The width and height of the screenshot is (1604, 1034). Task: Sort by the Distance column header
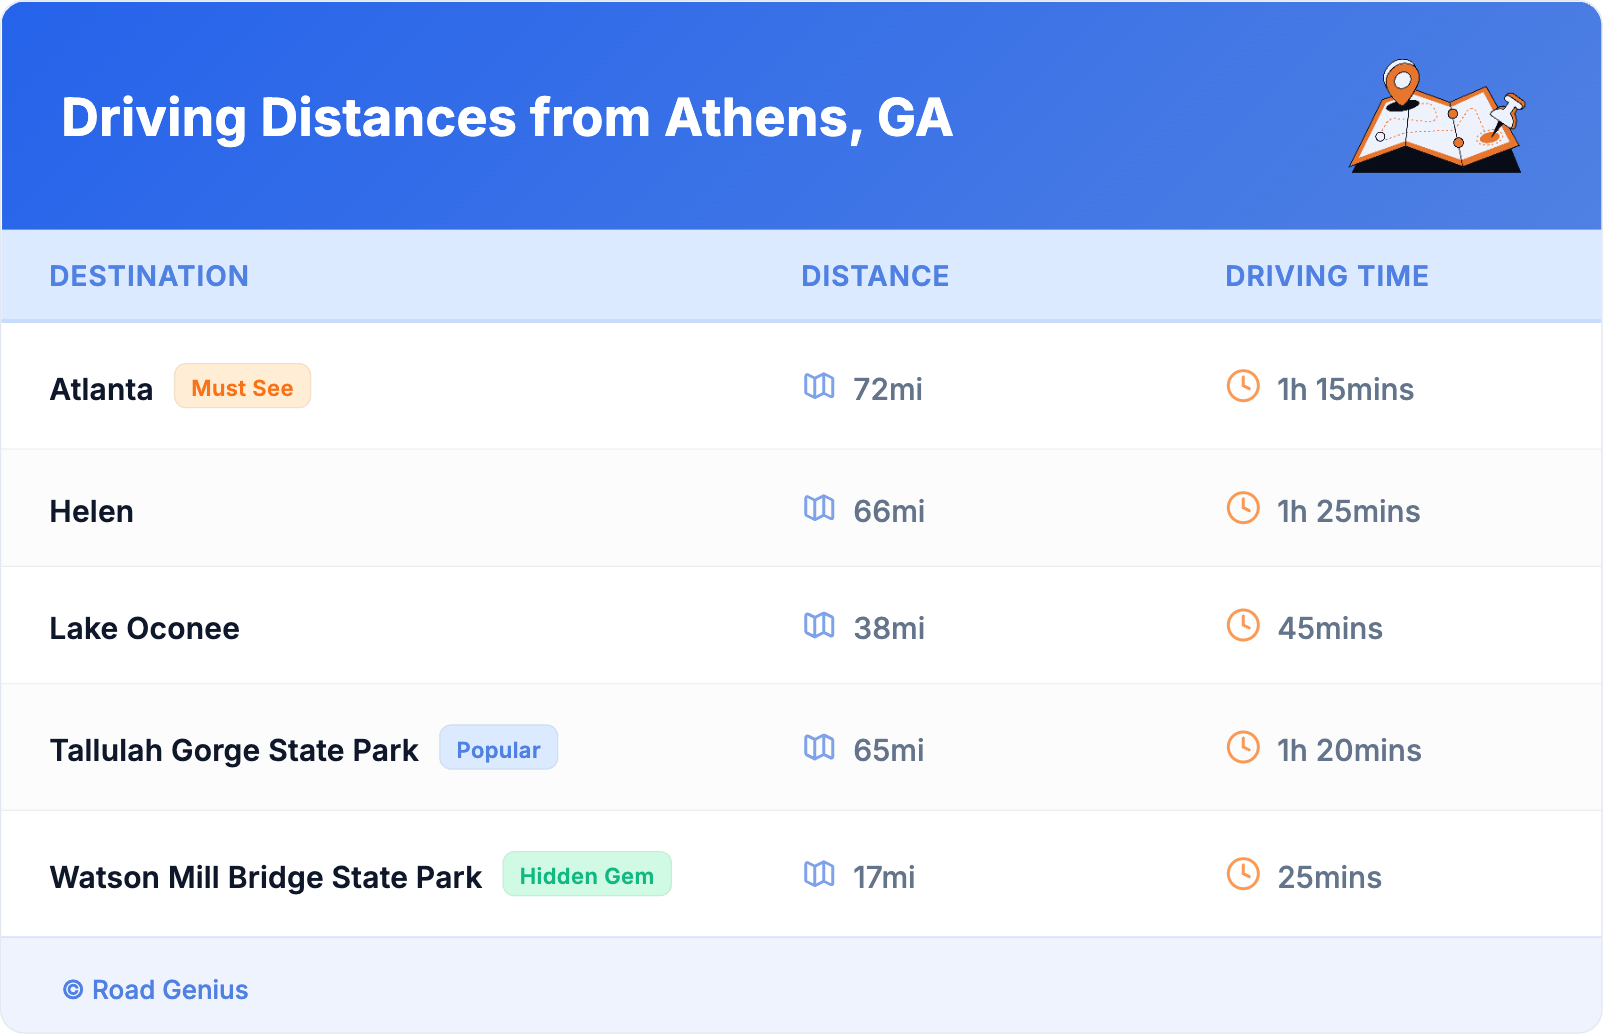(x=875, y=276)
